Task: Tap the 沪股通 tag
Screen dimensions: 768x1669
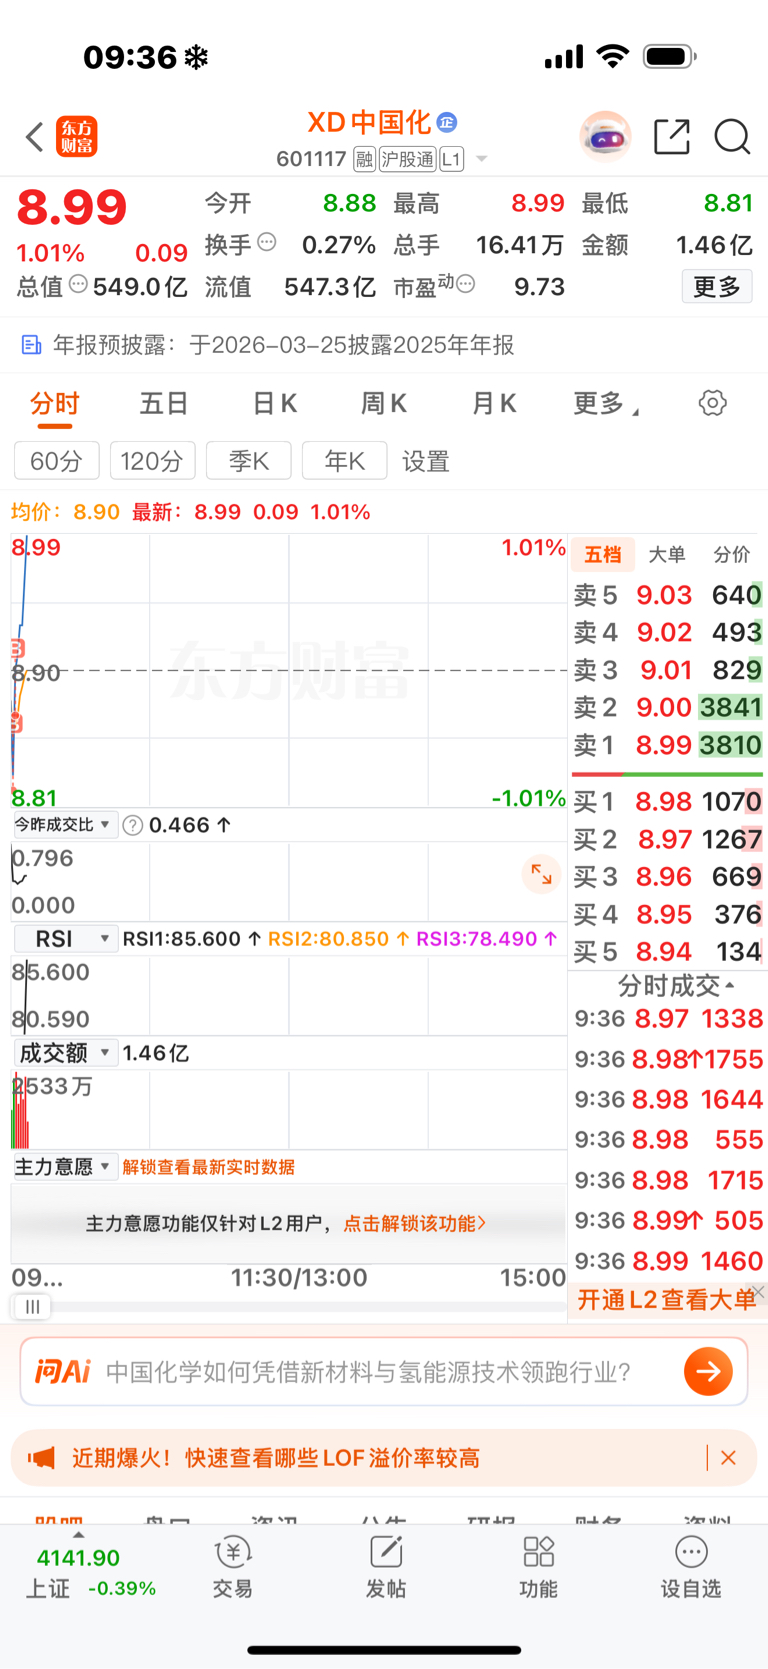Action: click(408, 159)
